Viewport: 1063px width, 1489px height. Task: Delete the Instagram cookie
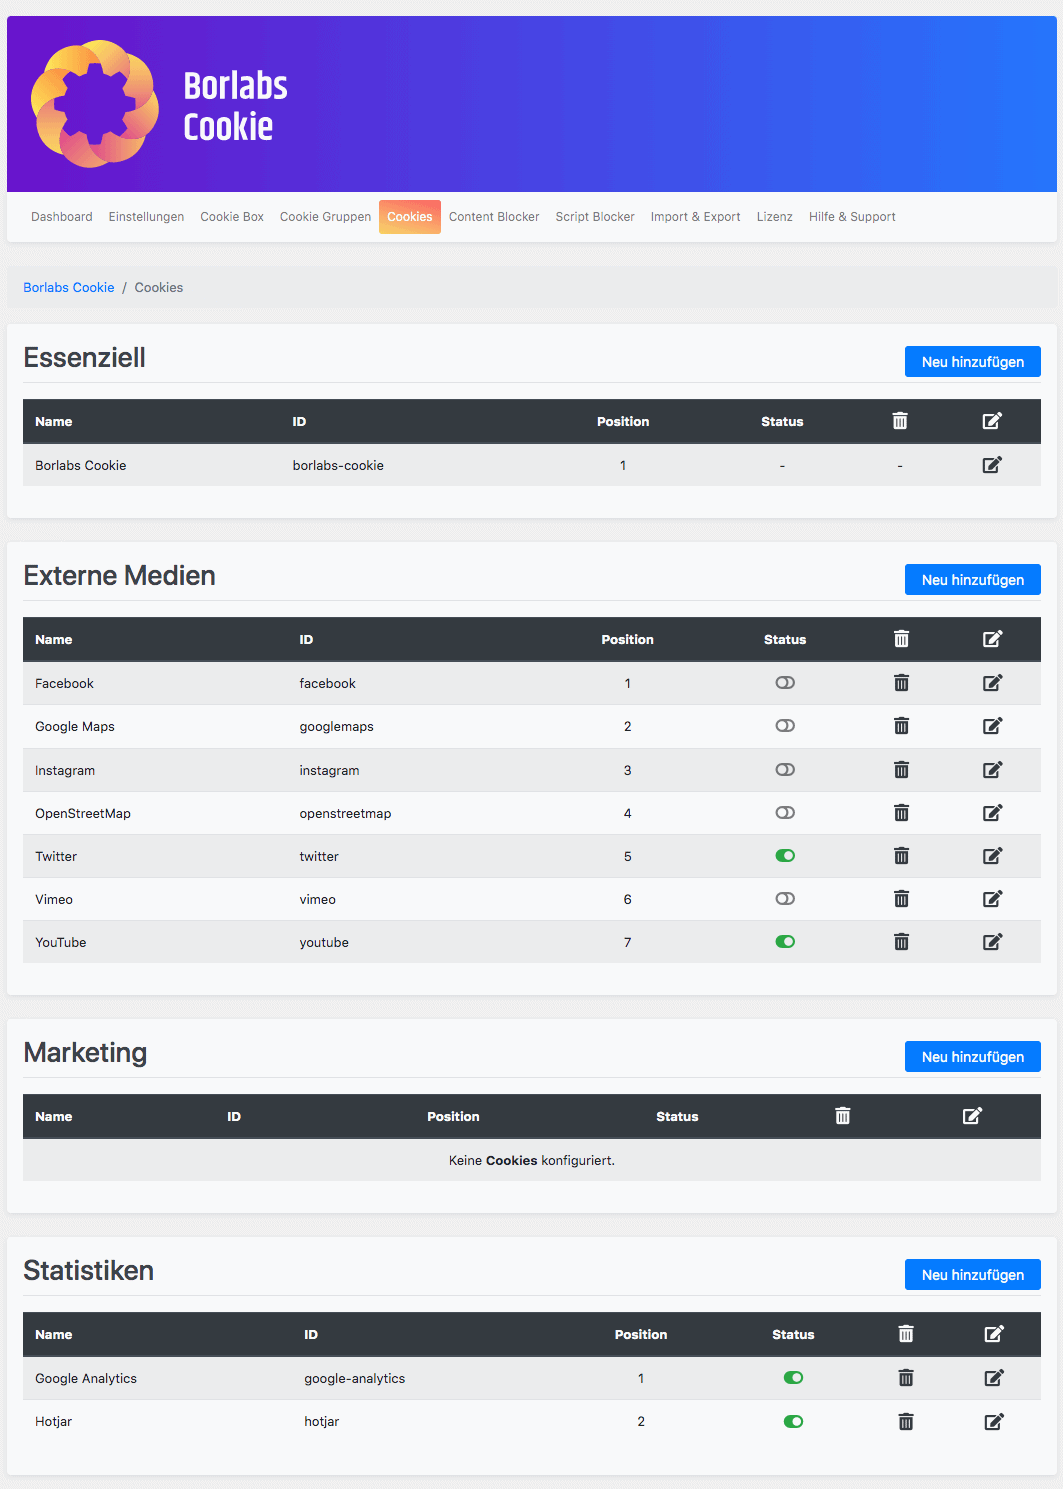[x=901, y=770]
